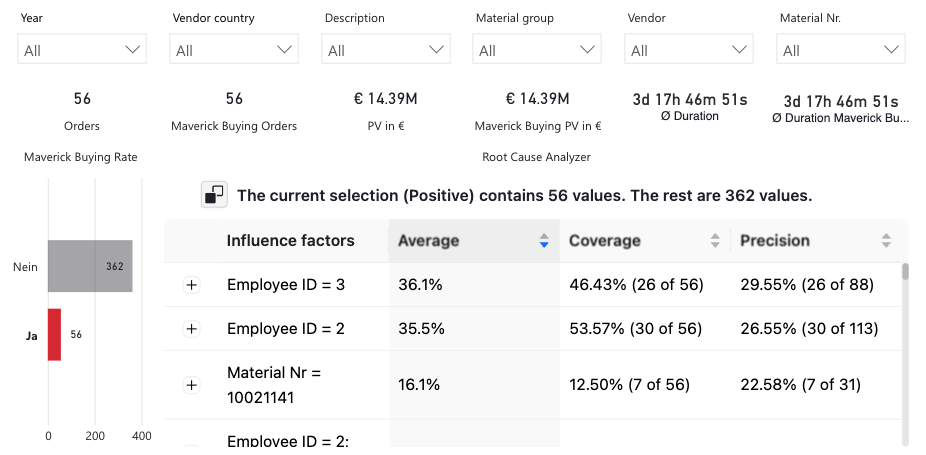Viewport: 926px width, 455px height.
Task: Click the Maverick Buying PV in € value
Action: (537, 99)
